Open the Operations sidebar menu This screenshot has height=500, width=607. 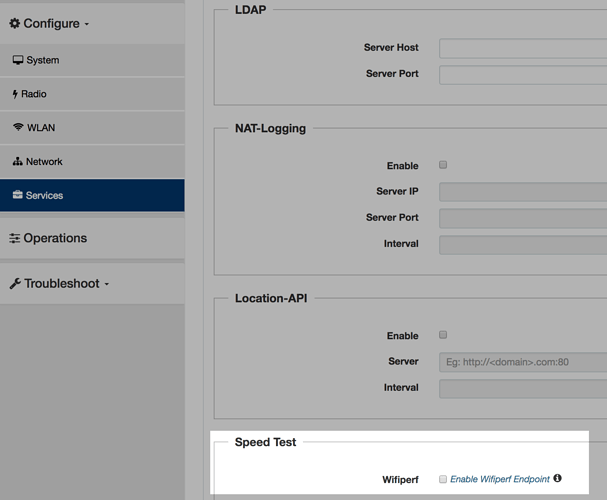[55, 238]
